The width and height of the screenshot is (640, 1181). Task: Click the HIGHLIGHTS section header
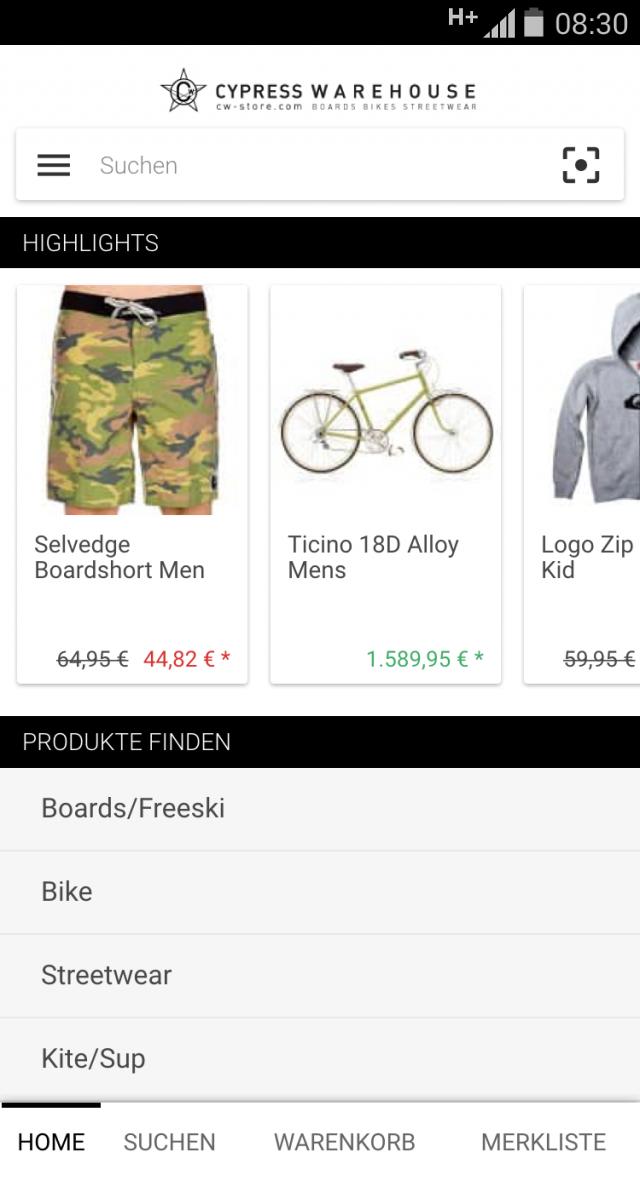click(x=91, y=242)
